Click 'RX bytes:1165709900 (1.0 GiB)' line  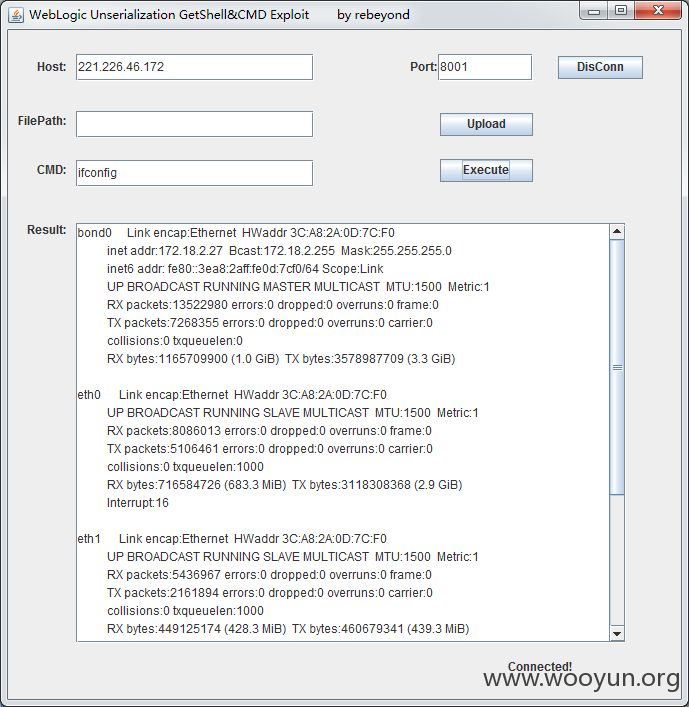coord(281,359)
